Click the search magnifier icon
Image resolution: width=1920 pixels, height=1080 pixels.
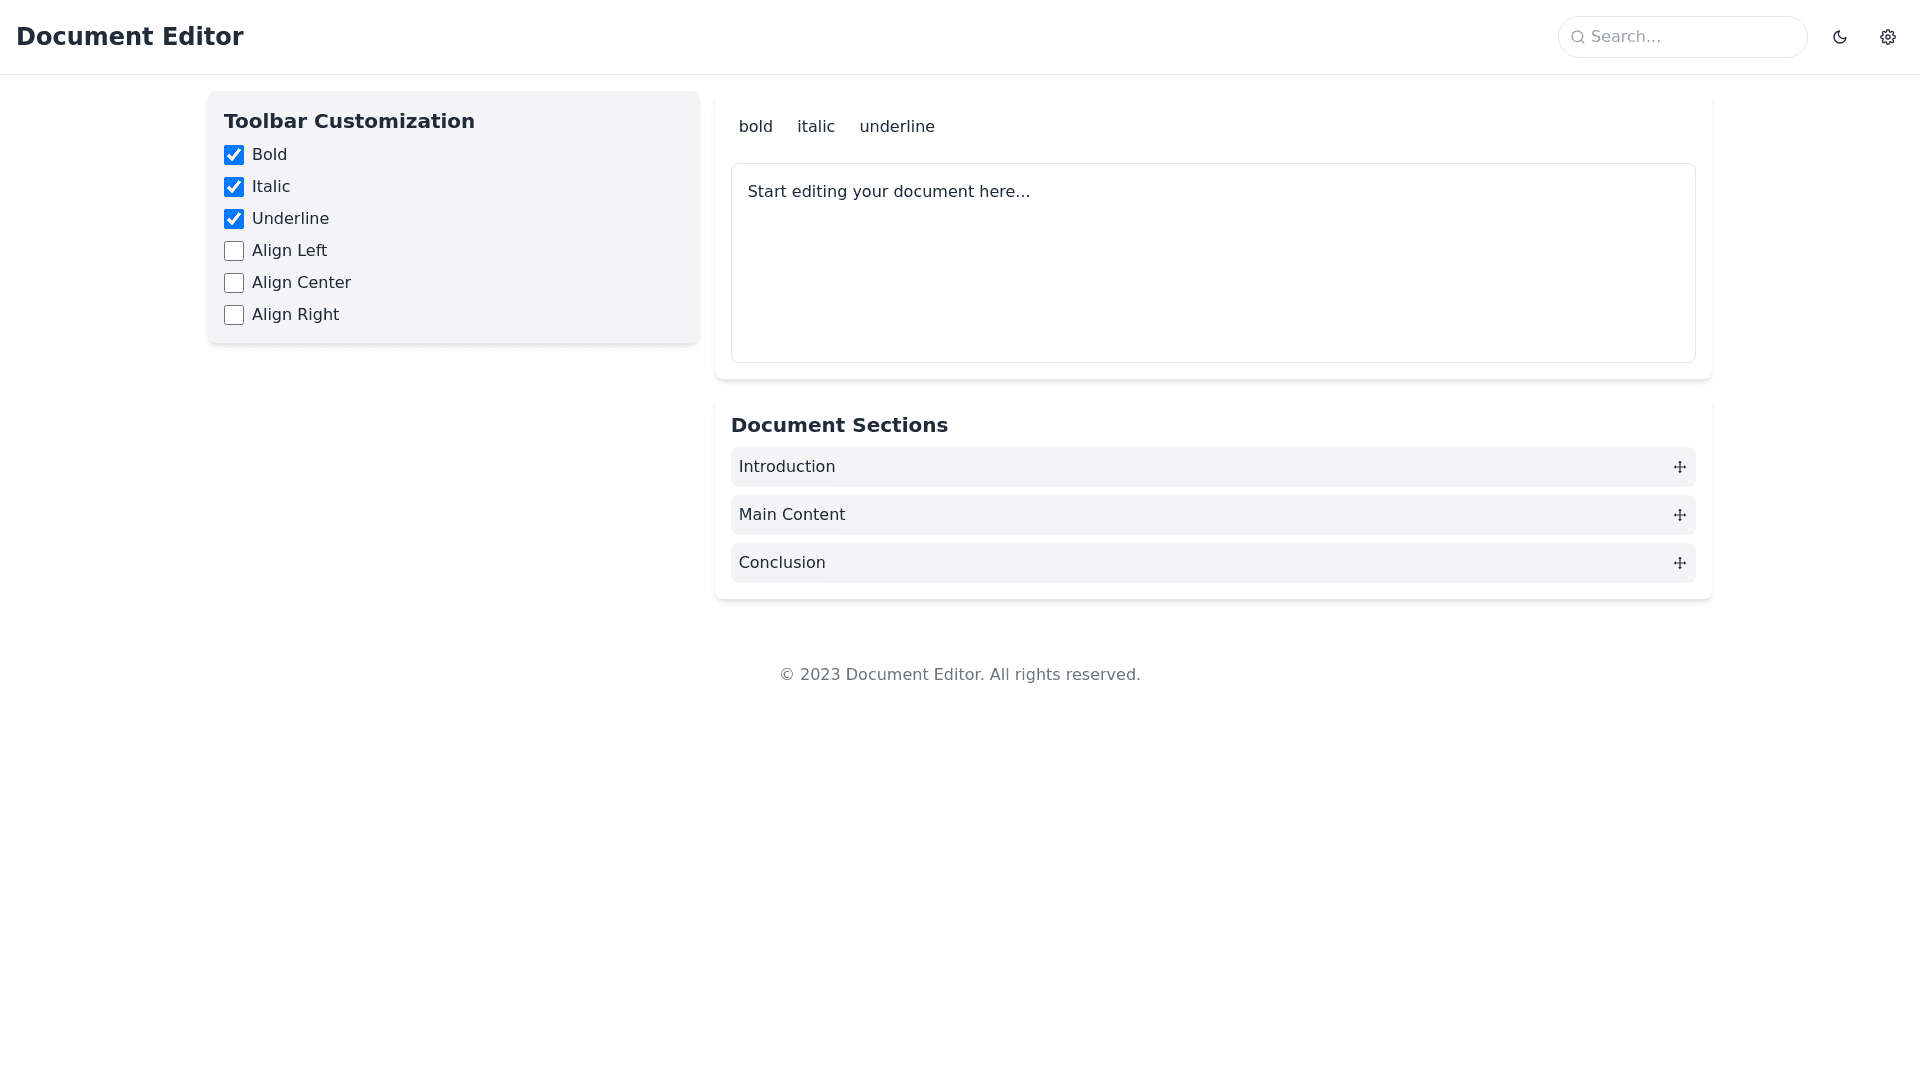point(1577,37)
